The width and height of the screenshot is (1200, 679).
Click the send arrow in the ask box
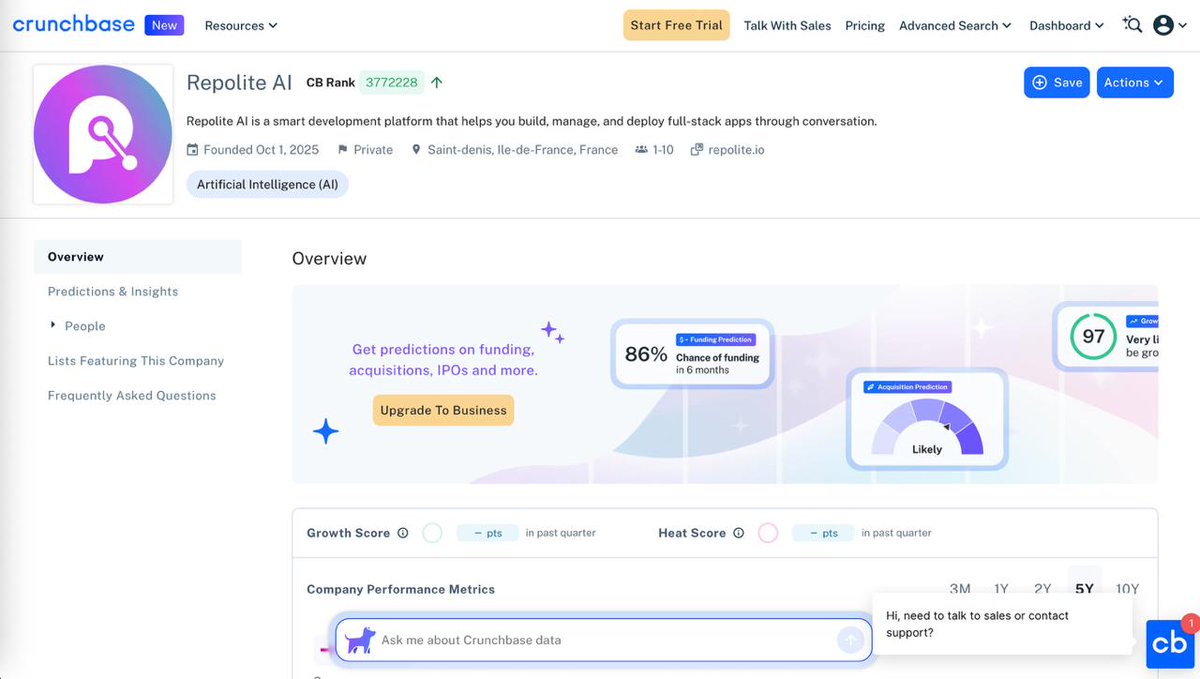(850, 640)
